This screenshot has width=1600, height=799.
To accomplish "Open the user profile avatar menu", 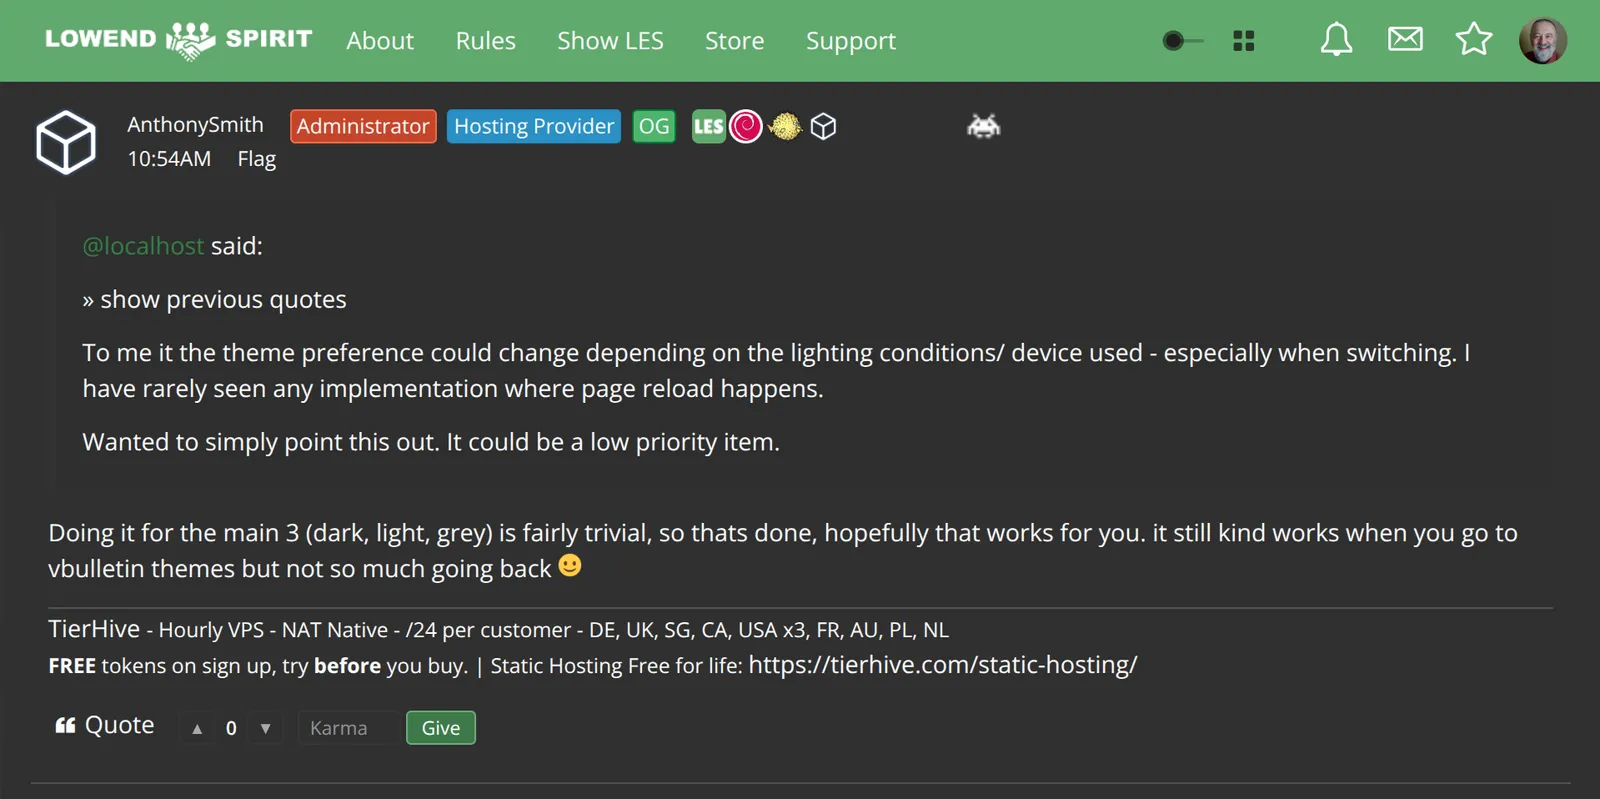I will [x=1543, y=40].
